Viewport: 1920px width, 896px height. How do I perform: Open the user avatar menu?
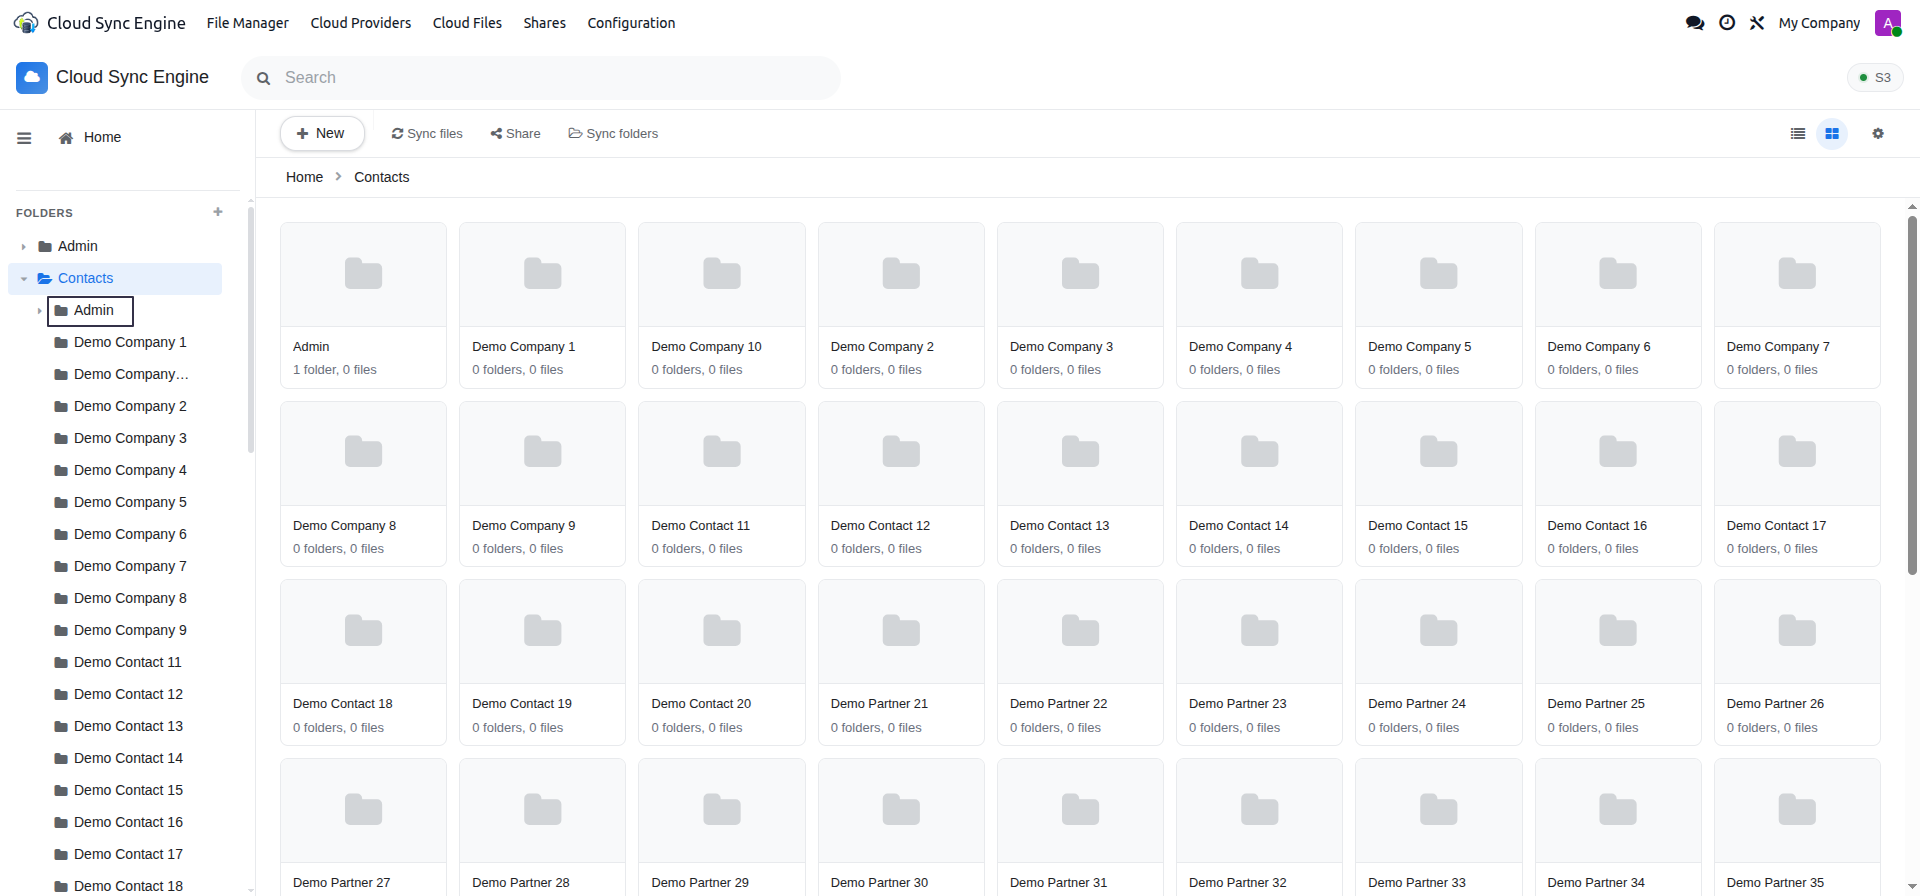click(1888, 23)
